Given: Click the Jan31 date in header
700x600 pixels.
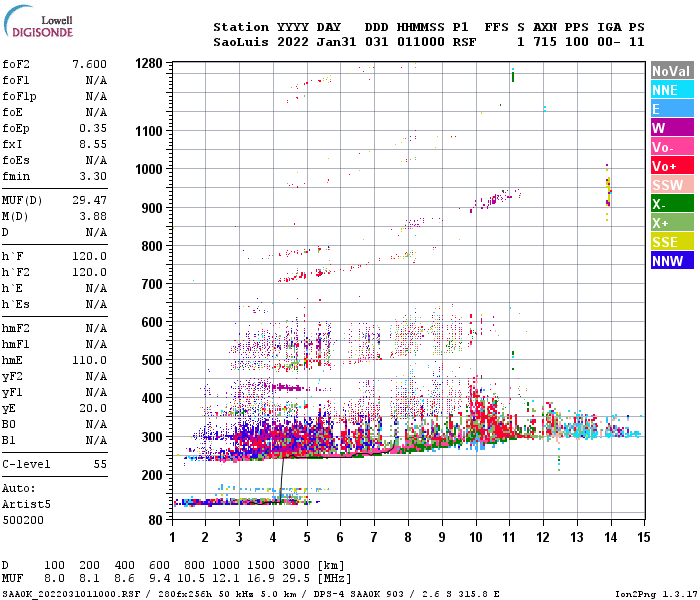Looking at the screenshot, I should coord(336,42).
